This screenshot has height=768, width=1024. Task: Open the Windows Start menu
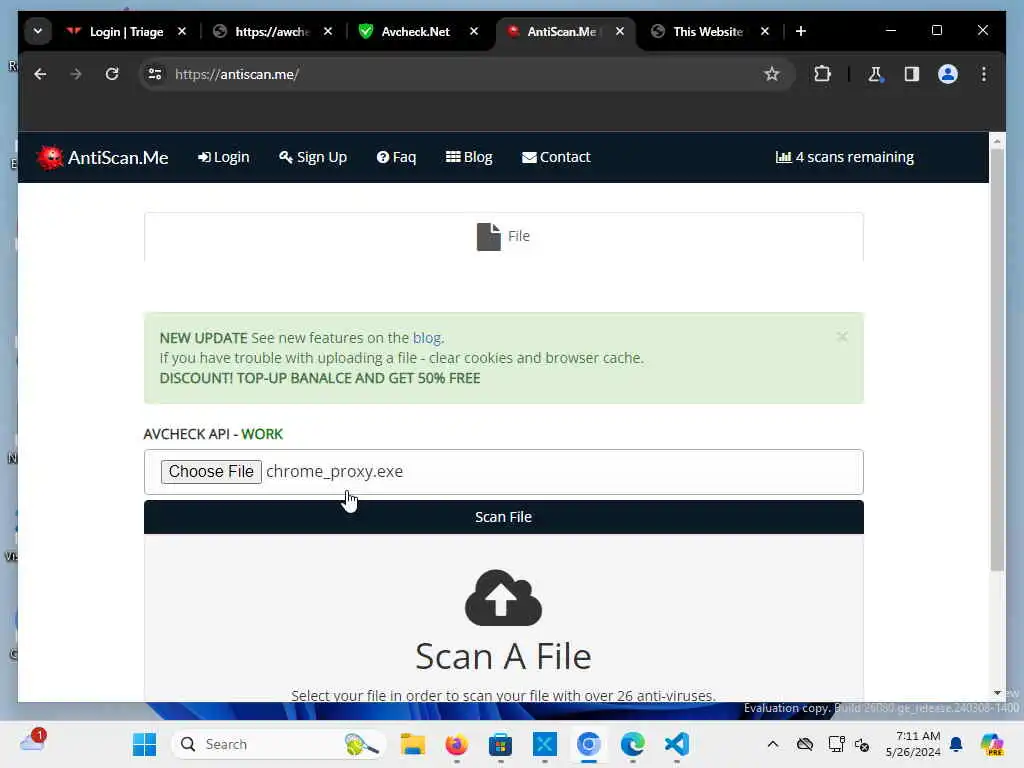pyautogui.click(x=144, y=744)
